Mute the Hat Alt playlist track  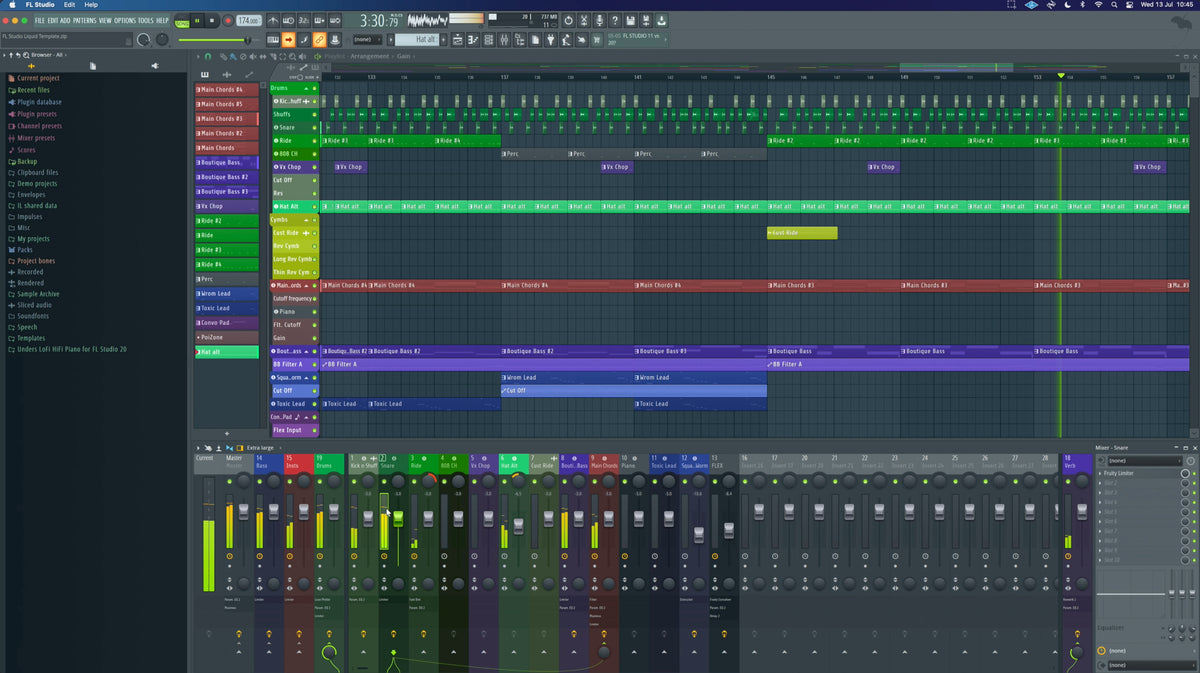coord(314,206)
